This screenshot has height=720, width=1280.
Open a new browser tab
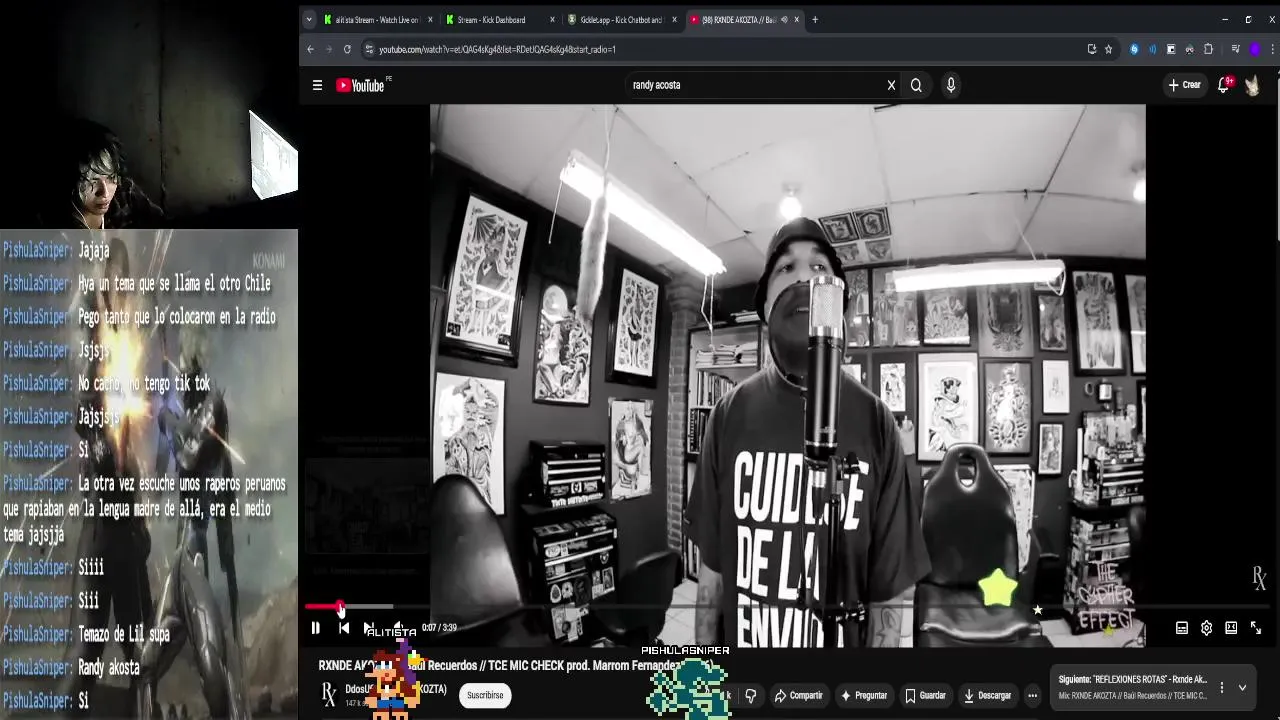point(814,19)
